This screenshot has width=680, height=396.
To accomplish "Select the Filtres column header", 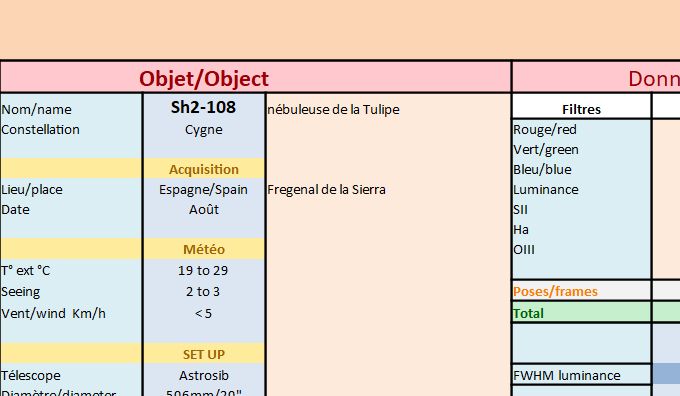I will click(581, 107).
